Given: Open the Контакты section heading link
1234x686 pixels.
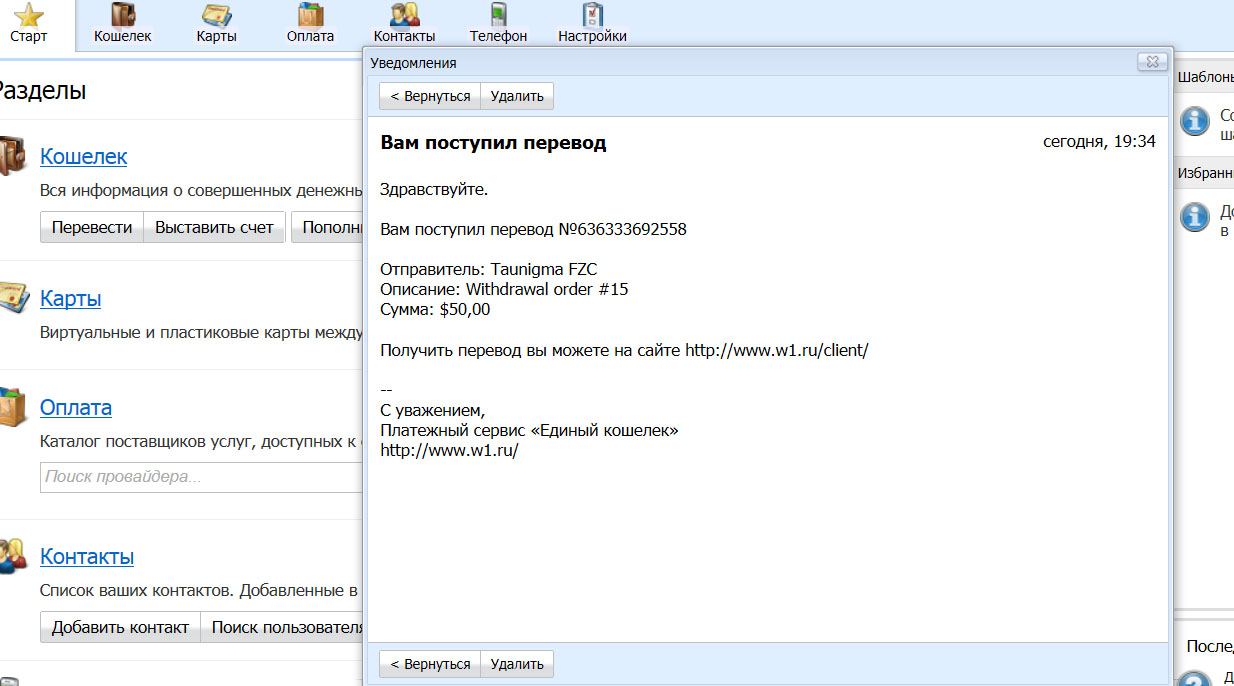Looking at the screenshot, I should tap(87, 557).
